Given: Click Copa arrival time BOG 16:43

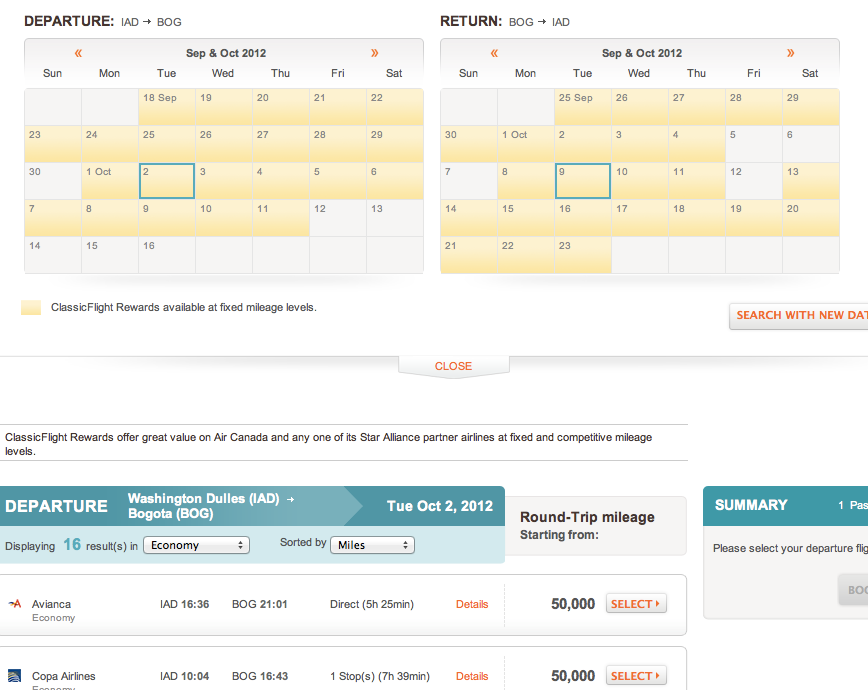Looking at the screenshot, I should (260, 676).
